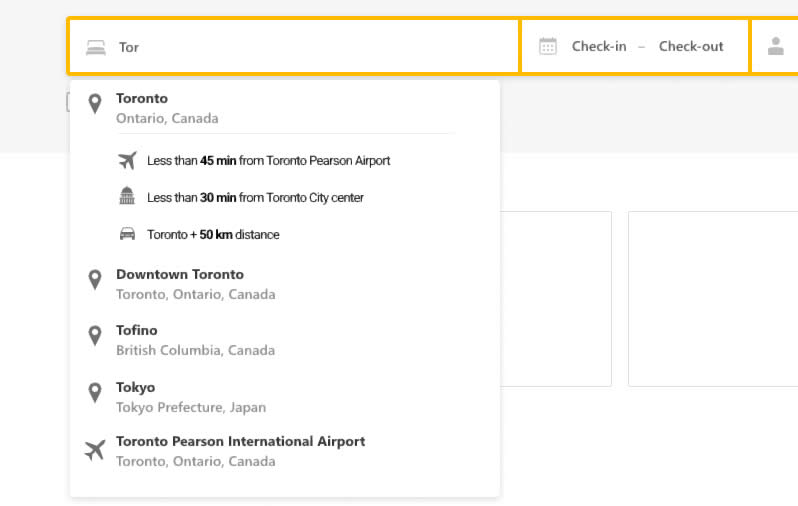Select Toronto + 50 km distance option

213,235
